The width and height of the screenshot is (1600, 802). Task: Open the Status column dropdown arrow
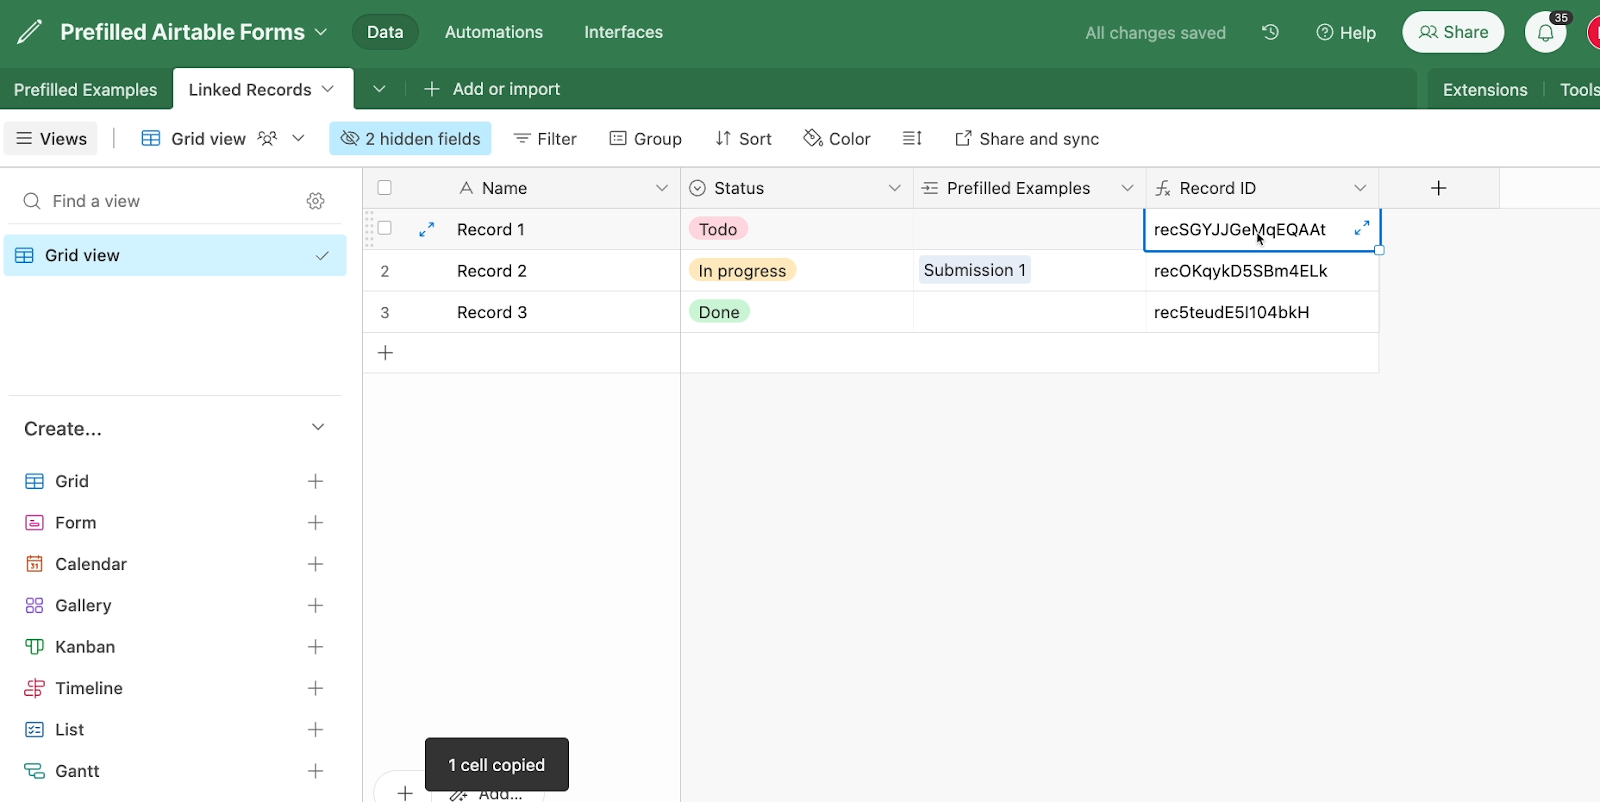[894, 188]
